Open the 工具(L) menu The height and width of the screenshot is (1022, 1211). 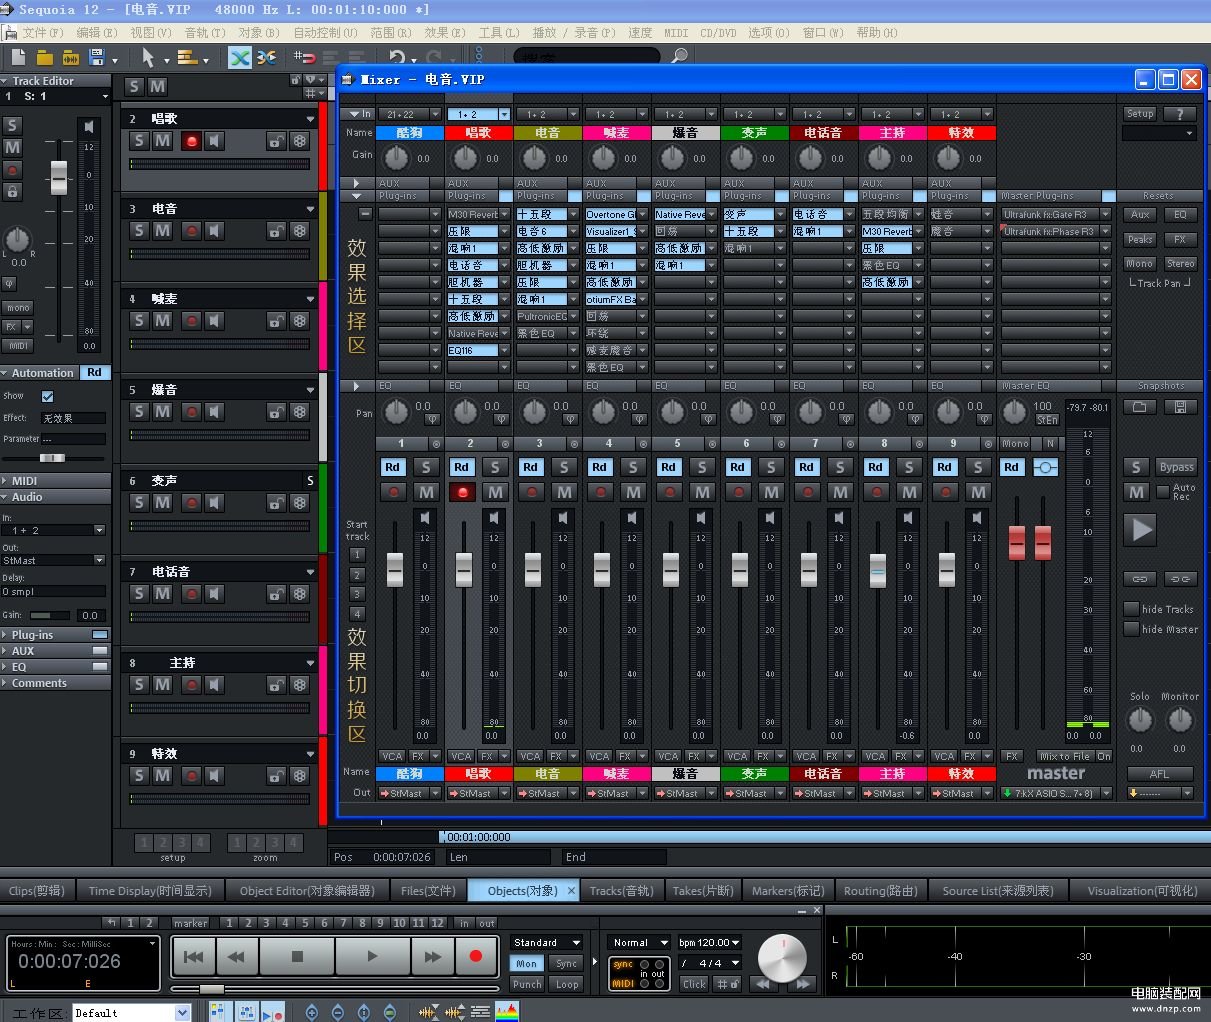coord(498,32)
